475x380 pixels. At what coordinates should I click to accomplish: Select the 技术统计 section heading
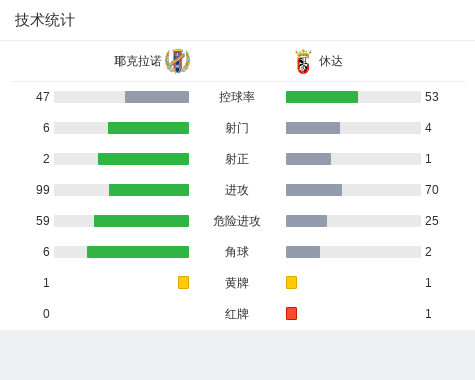45,20
